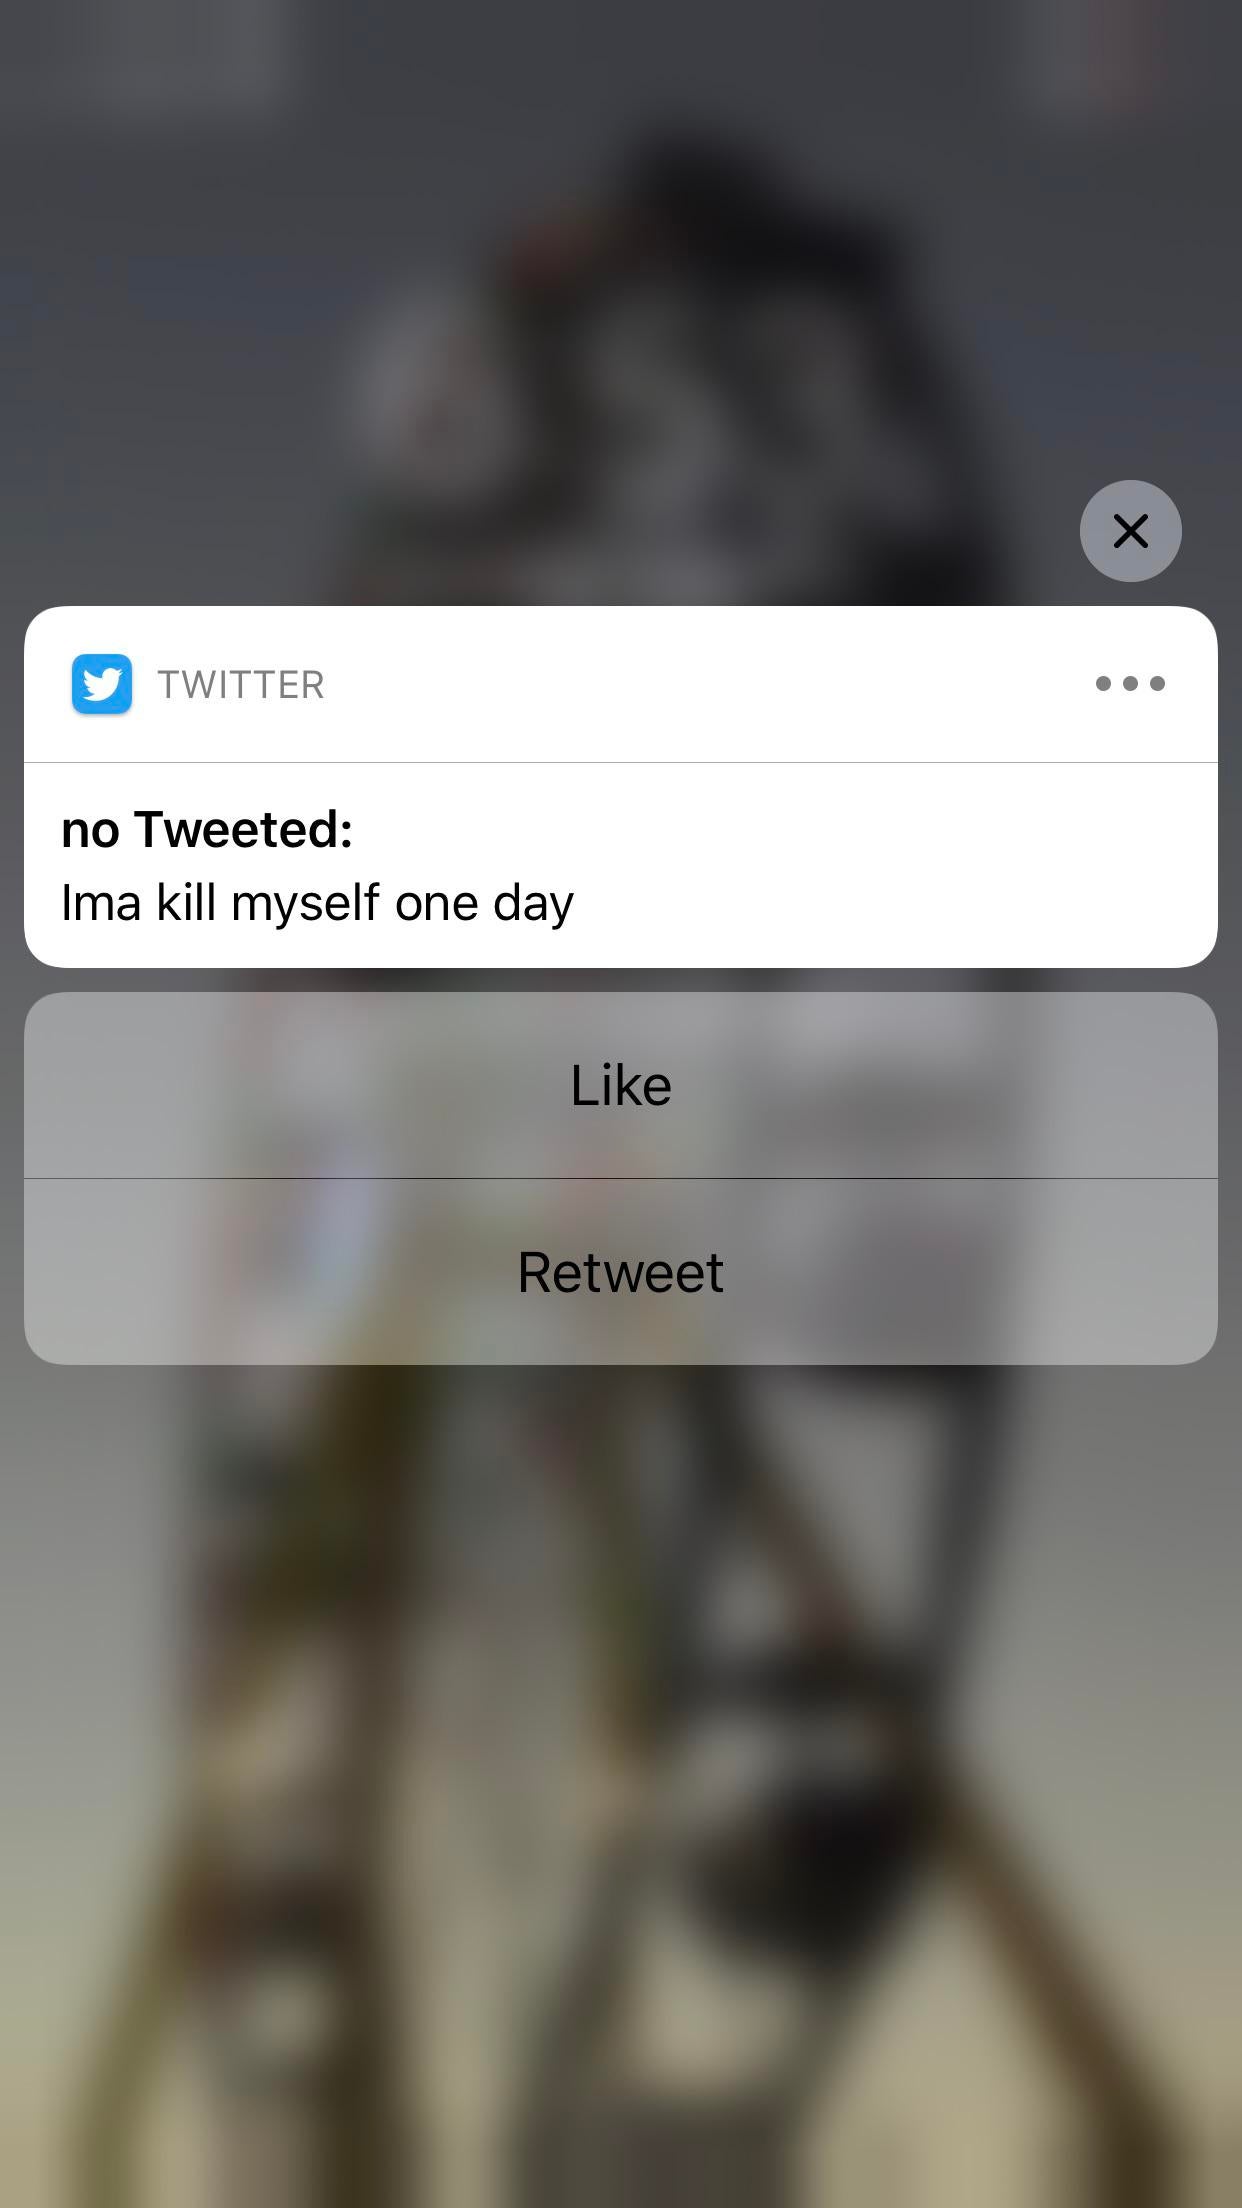The image size is (1242, 2208).
Task: Tap the empty white area right of the tweet text
Action: tap(900, 903)
